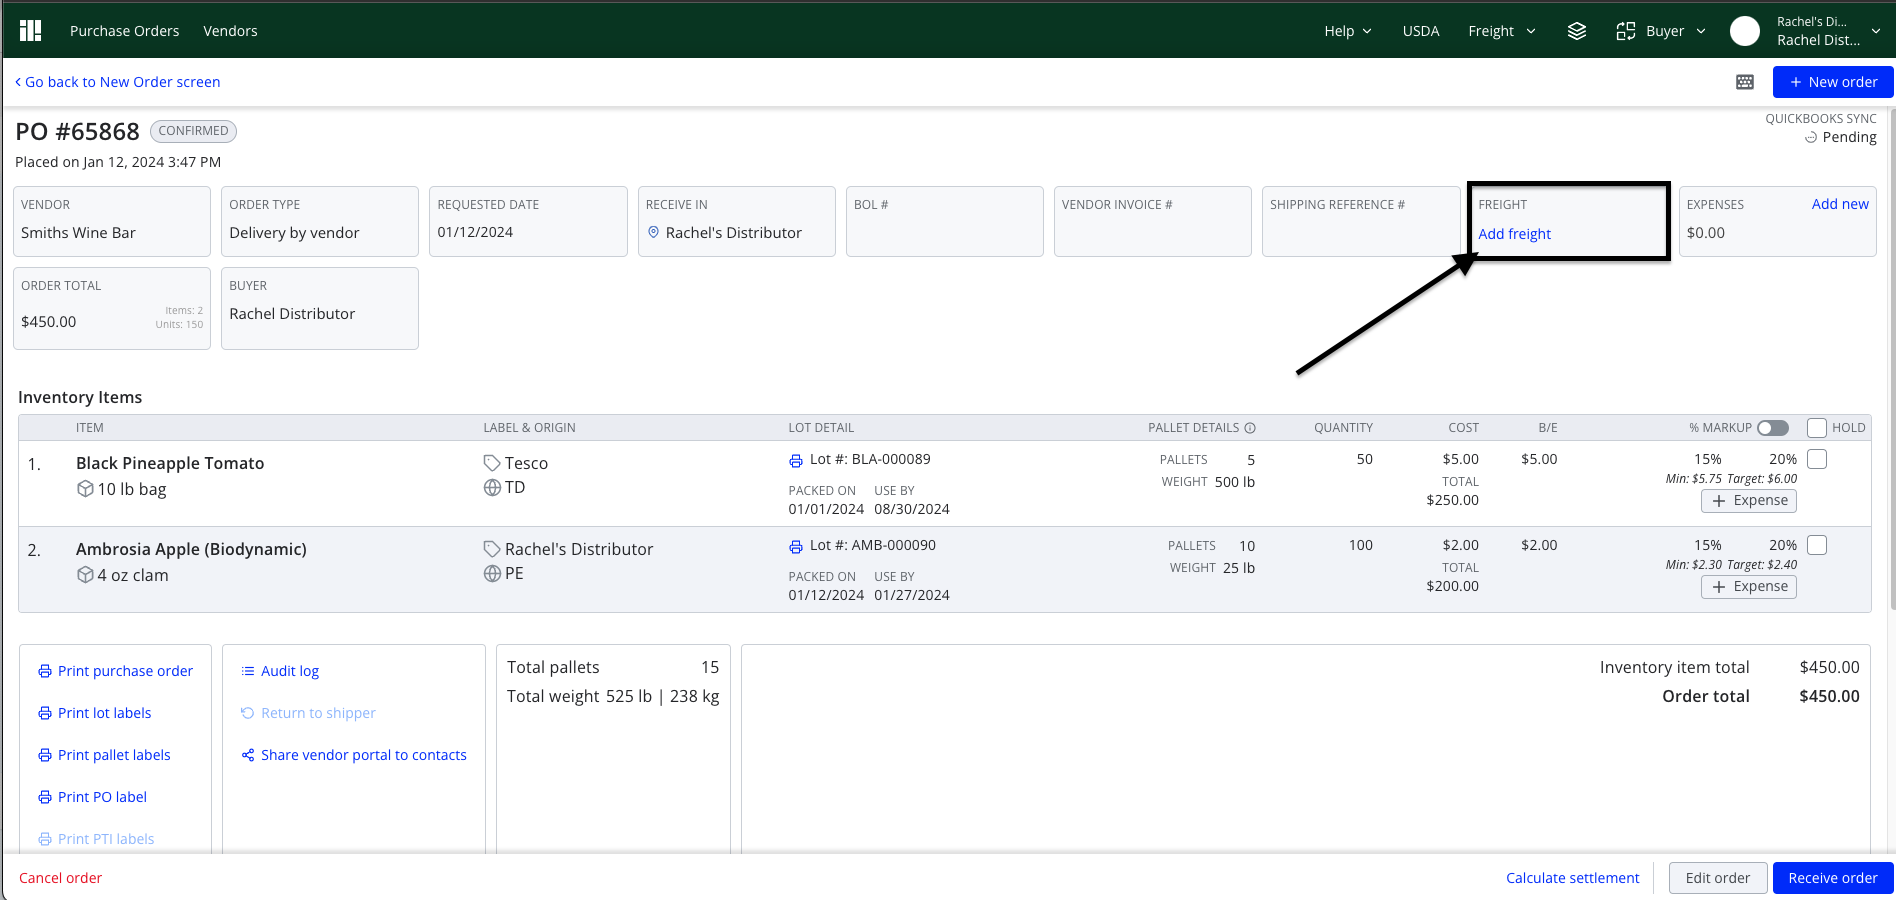Add Expense to Ambrosia Apple row
This screenshot has width=1896, height=900.
coord(1749,587)
